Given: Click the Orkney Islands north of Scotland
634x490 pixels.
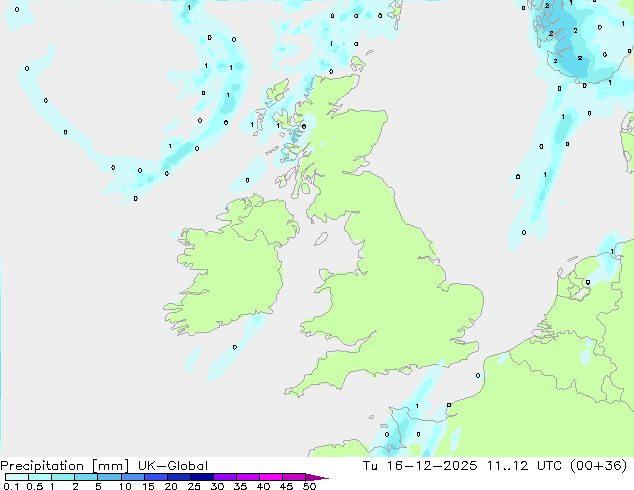Looking at the screenshot, I should pyautogui.click(x=358, y=63).
